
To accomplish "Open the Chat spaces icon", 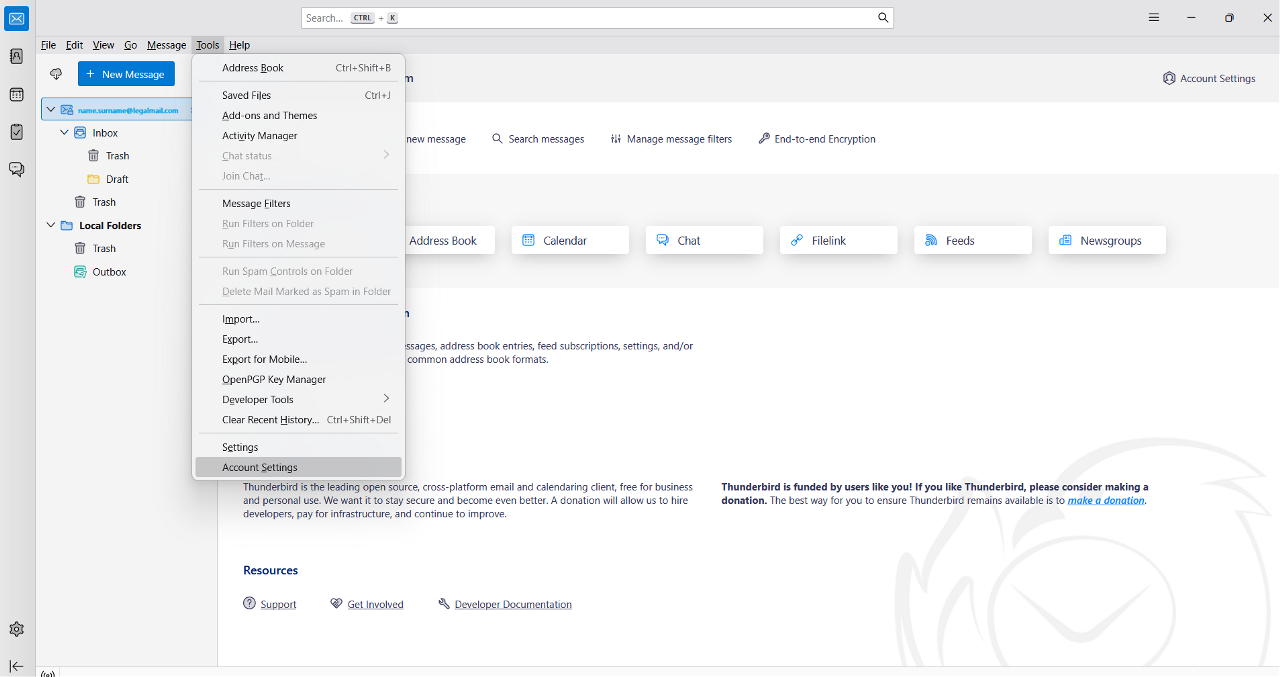I will pyautogui.click(x=16, y=169).
